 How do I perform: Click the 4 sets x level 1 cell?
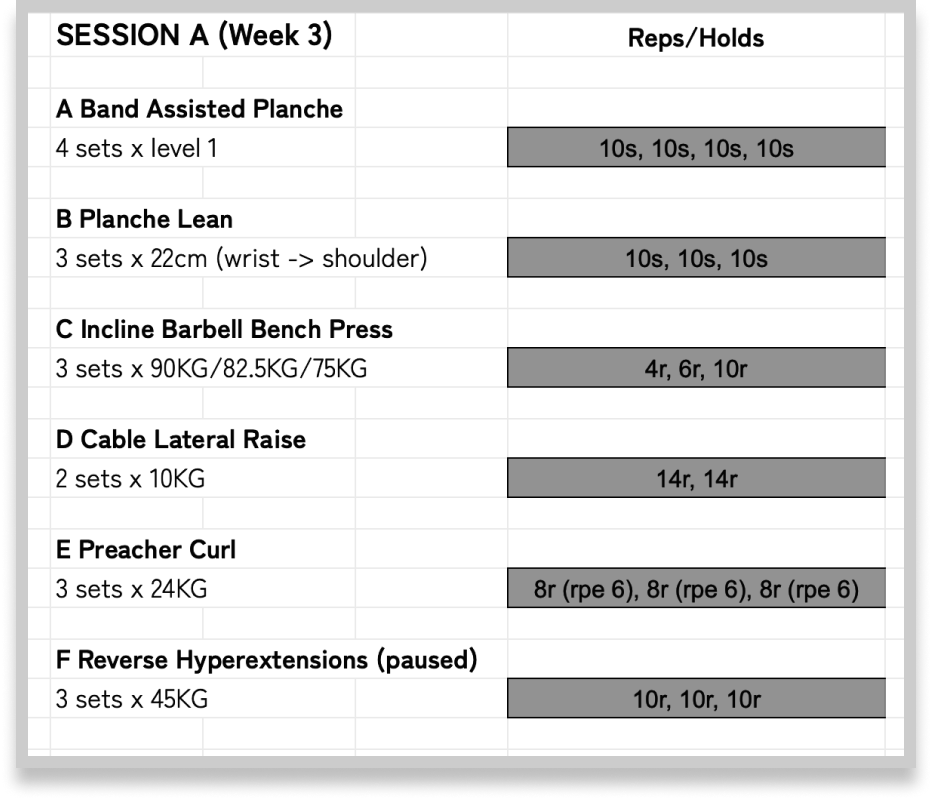click(x=136, y=148)
